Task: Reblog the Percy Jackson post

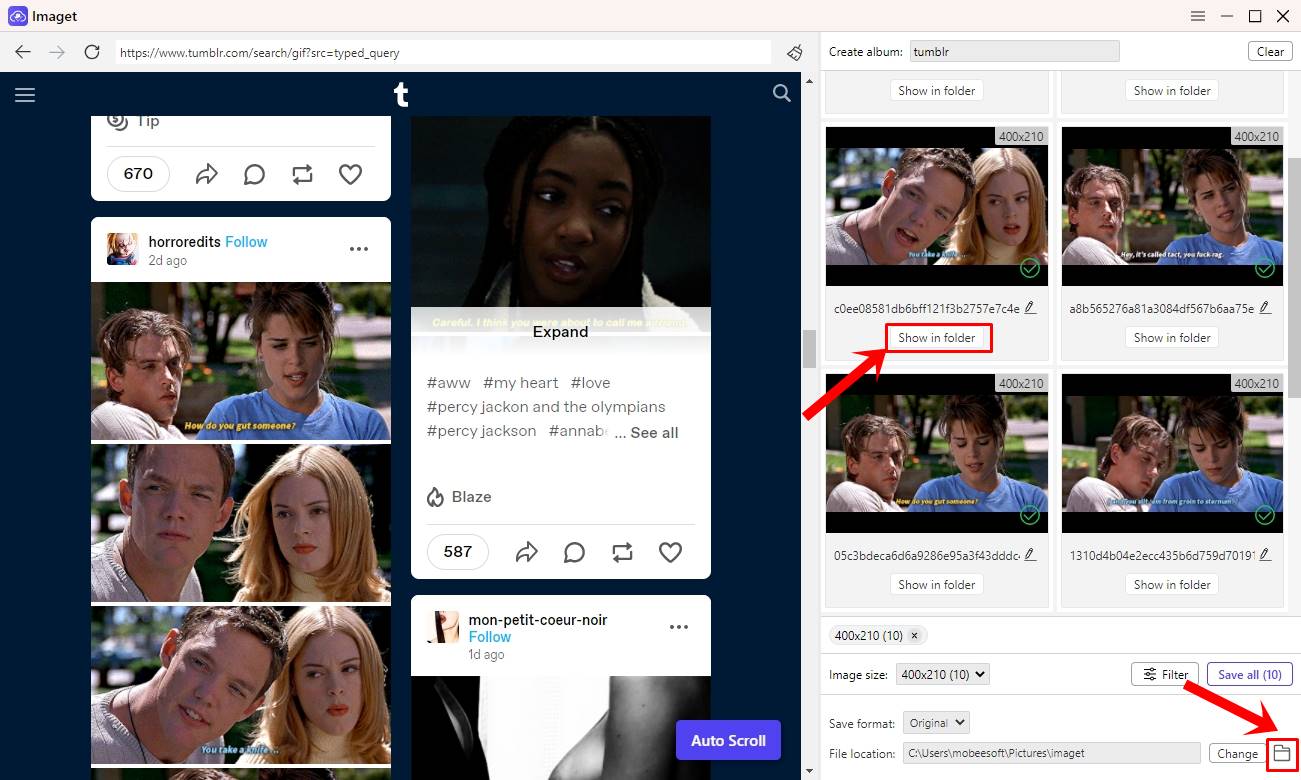Action: coord(622,551)
